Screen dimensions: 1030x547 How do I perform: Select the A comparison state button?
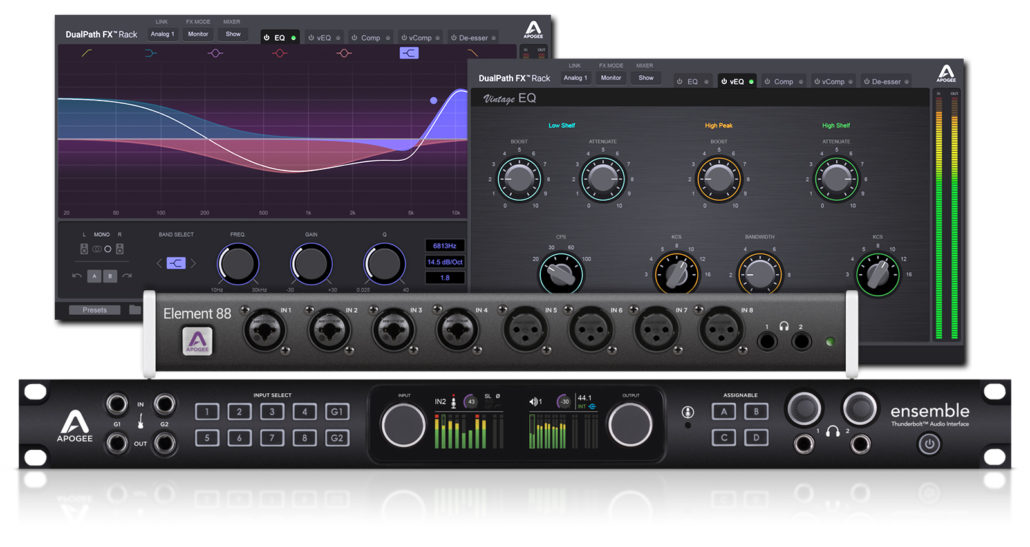[x=94, y=276]
